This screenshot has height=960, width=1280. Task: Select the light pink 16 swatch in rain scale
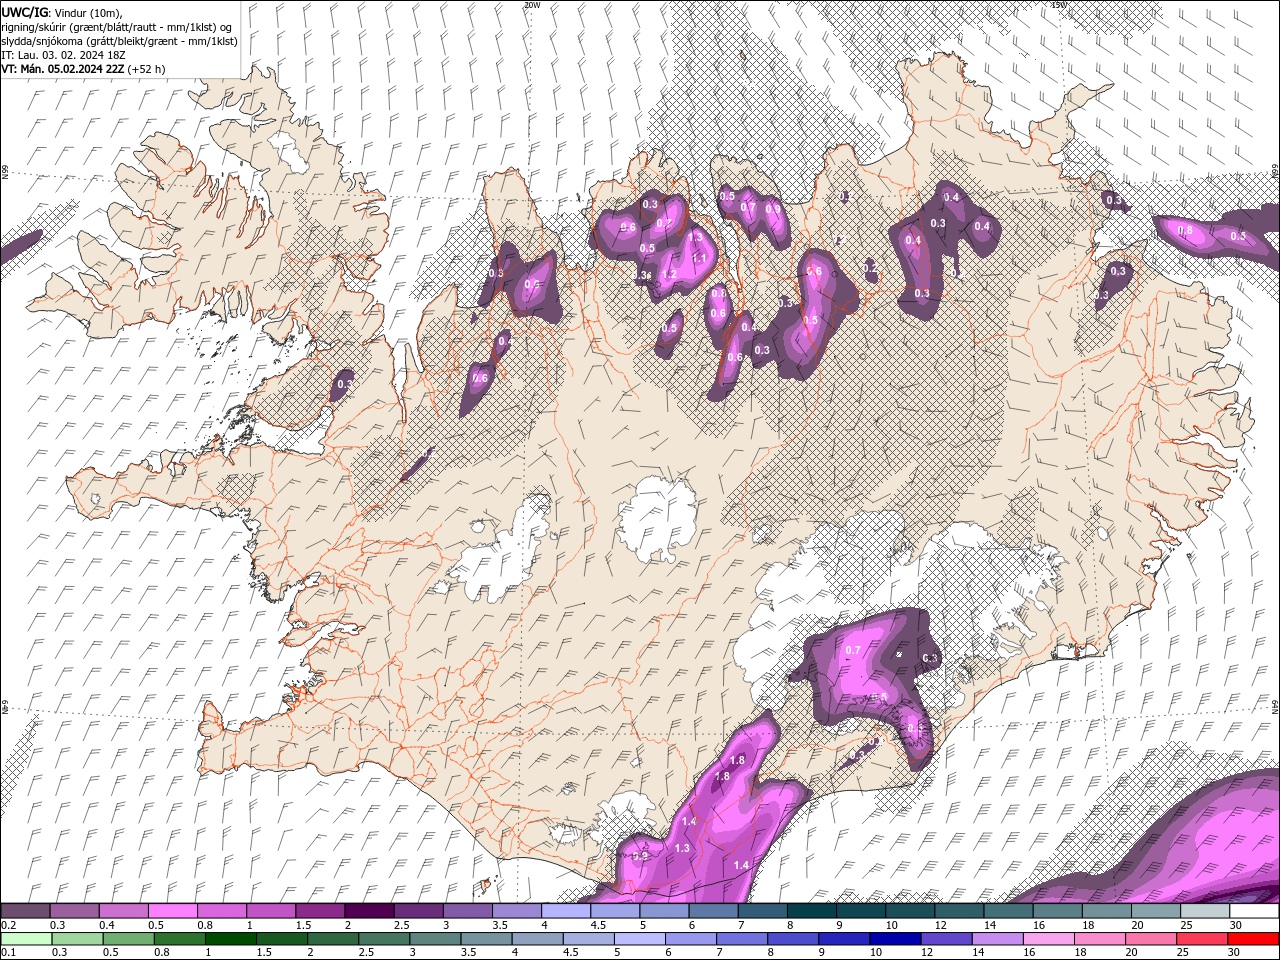coord(1049,939)
